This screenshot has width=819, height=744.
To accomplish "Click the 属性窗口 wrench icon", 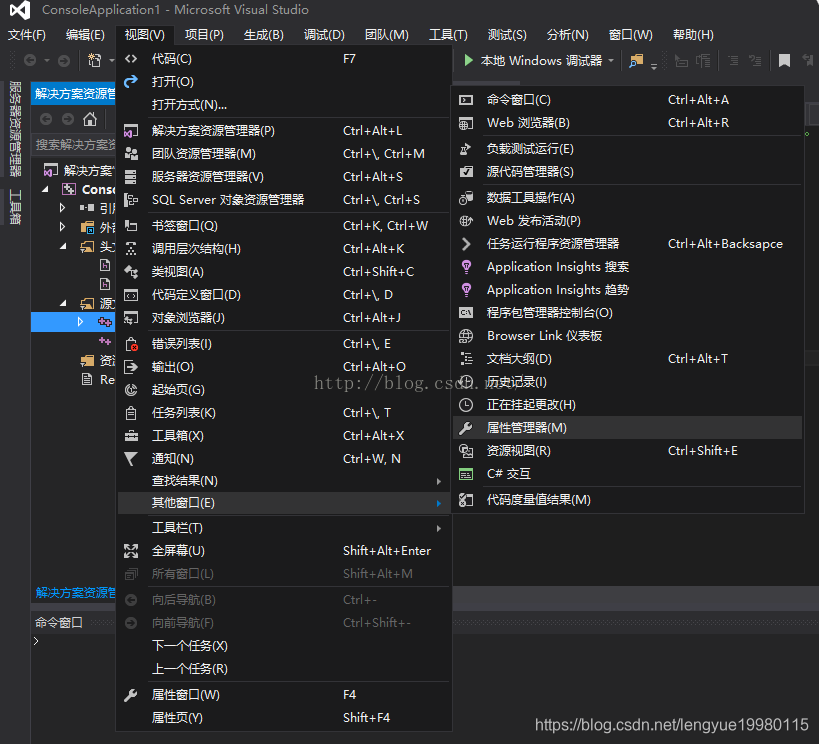I will coord(131,695).
